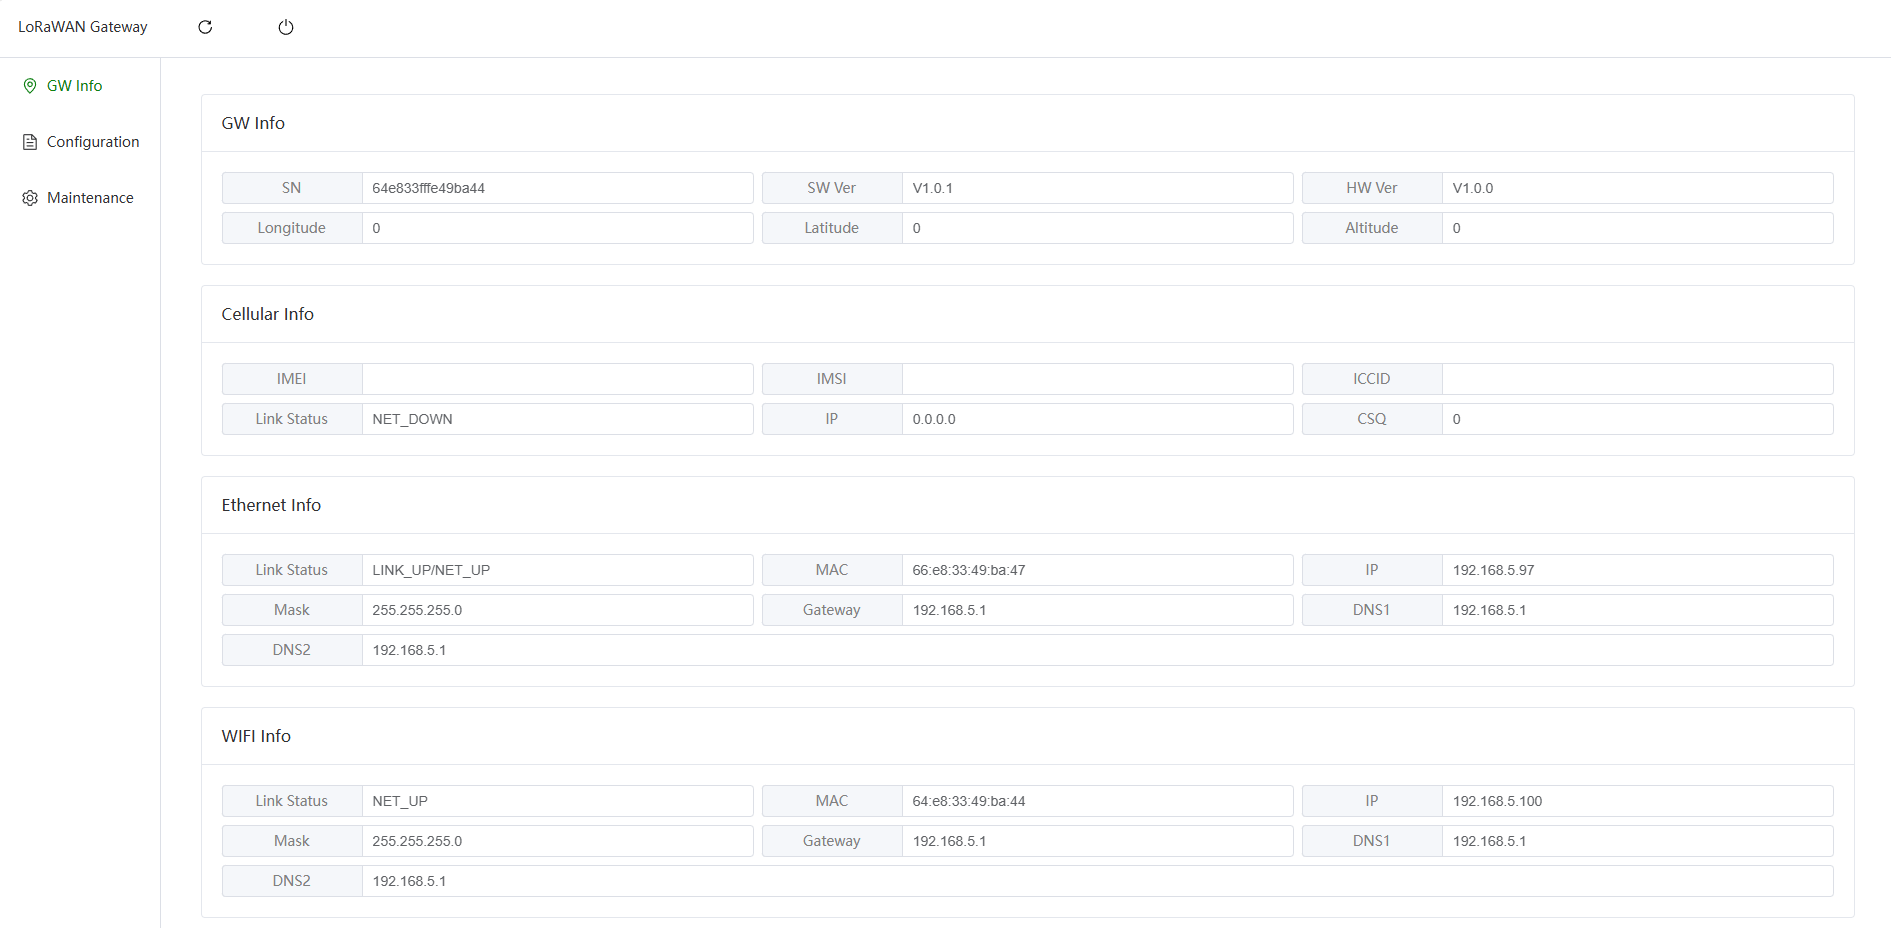Click the WIFI Gateway 192.168.5.1 field
The width and height of the screenshot is (1891, 928).
click(1097, 841)
